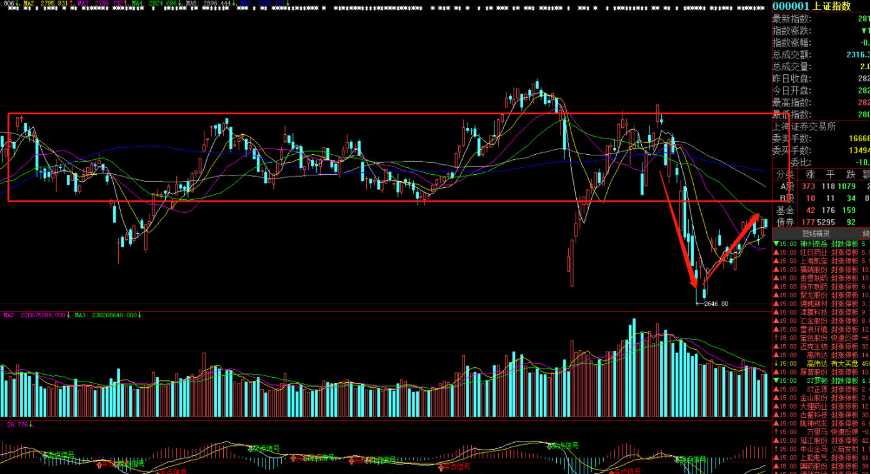The width and height of the screenshot is (871, 474).
Task: Click the red downward arrow annotation
Action: click(x=678, y=227)
